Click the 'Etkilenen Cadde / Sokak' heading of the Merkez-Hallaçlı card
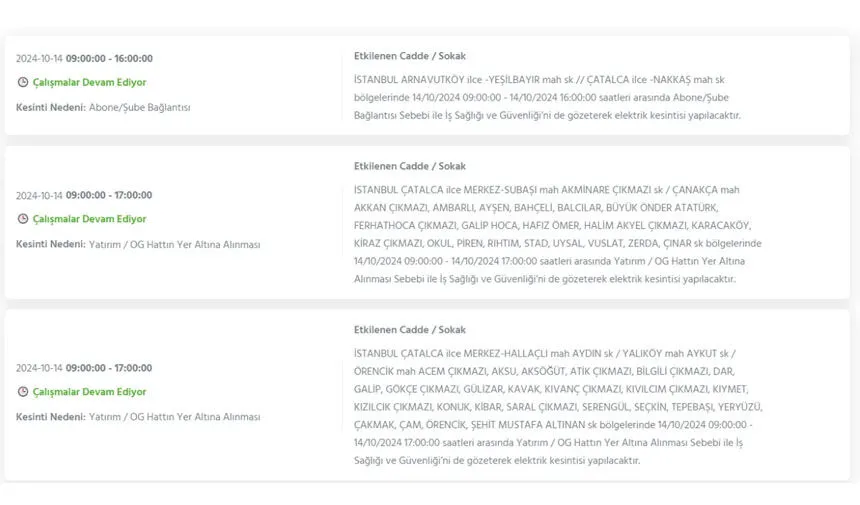This screenshot has height=505, width=860. [x=409, y=330]
